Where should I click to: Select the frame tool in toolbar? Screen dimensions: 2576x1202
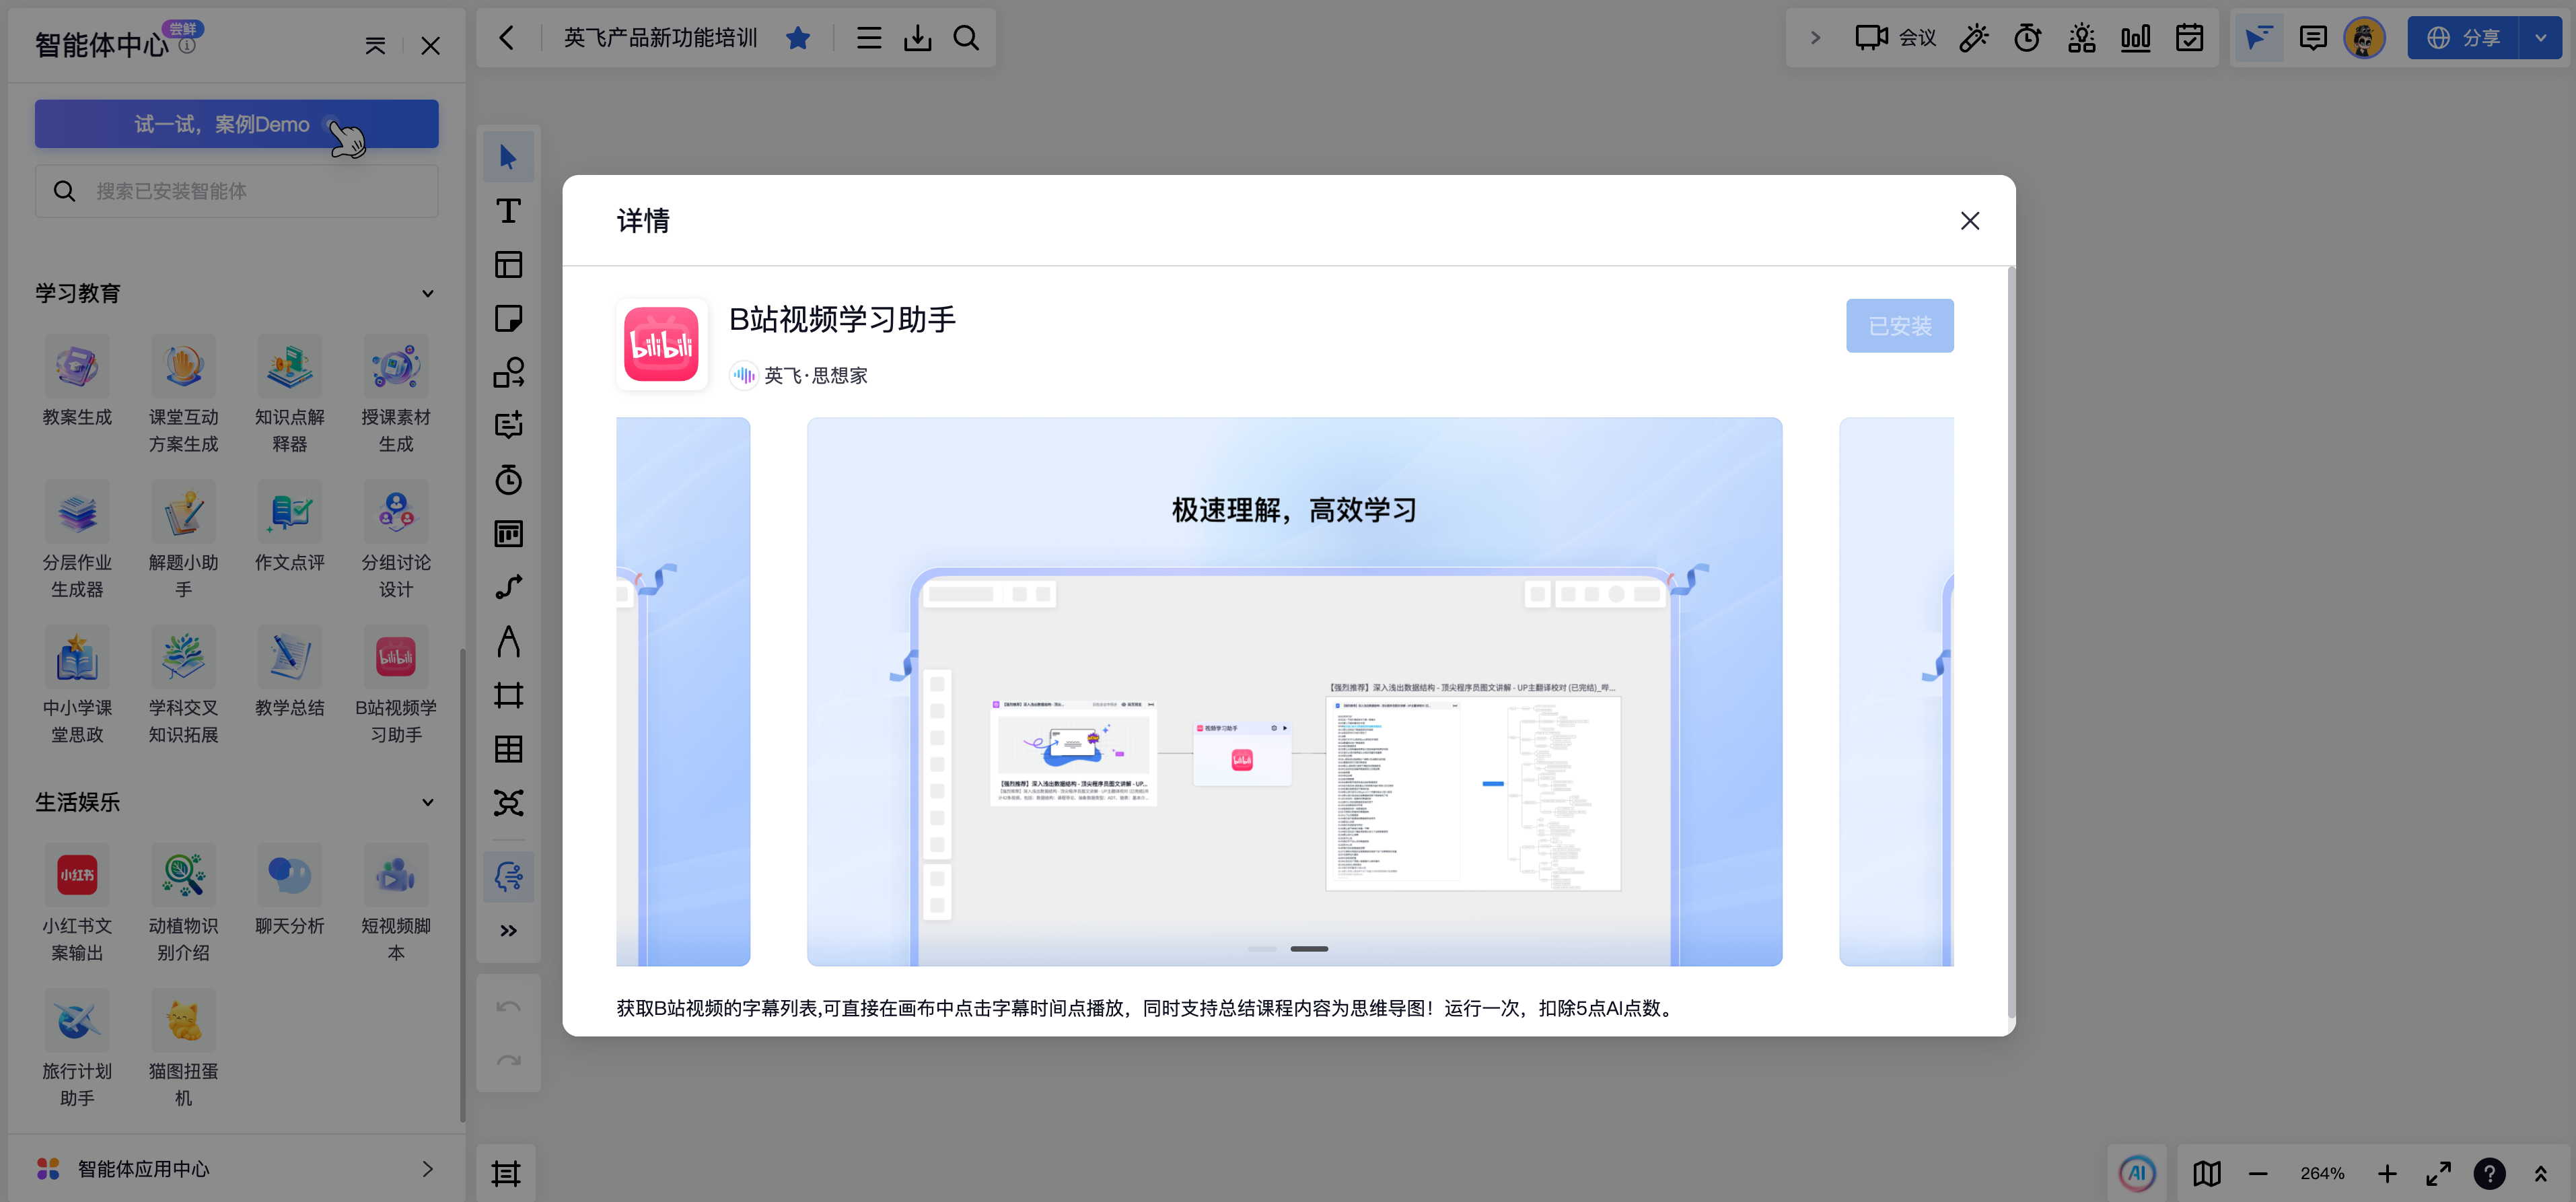(x=508, y=695)
